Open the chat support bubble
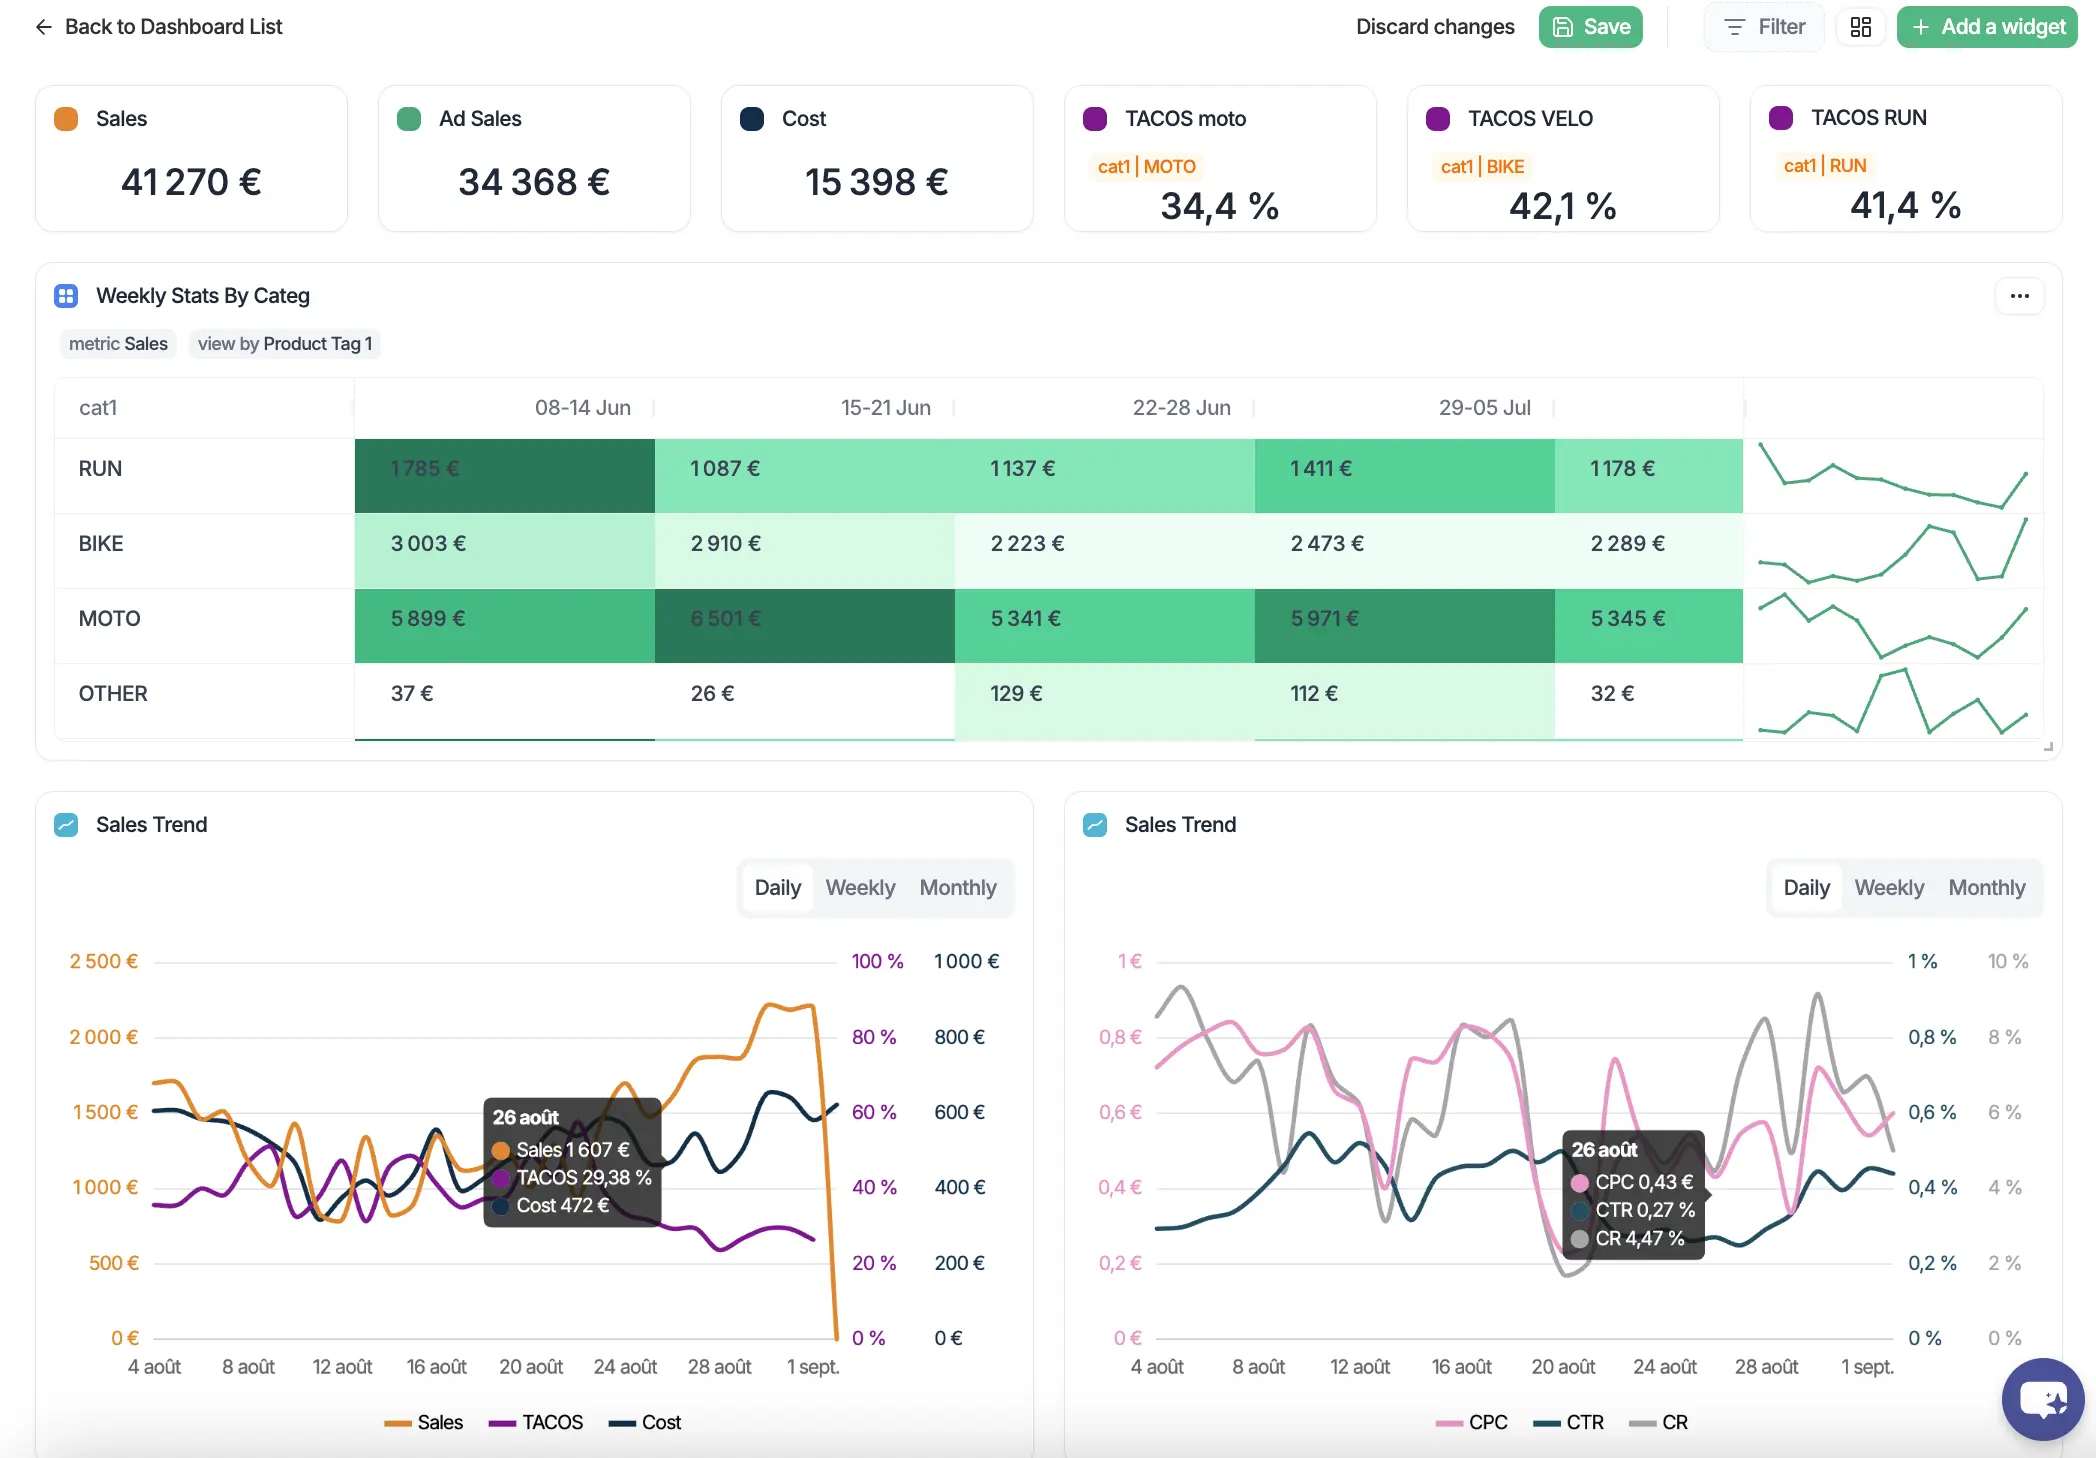Viewport: 2096px width, 1458px height. [2042, 1398]
